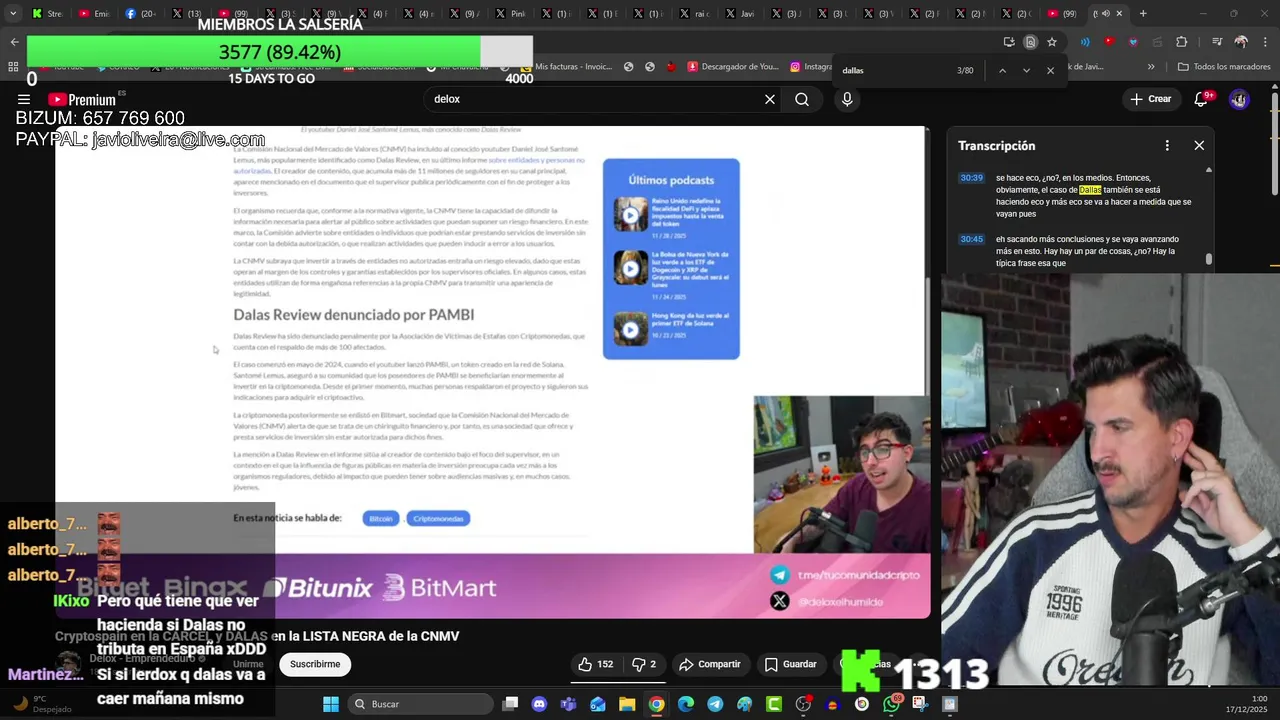The height and width of the screenshot is (720, 1280).
Task: Bookmark this page with star icon
Action: (1052, 42)
